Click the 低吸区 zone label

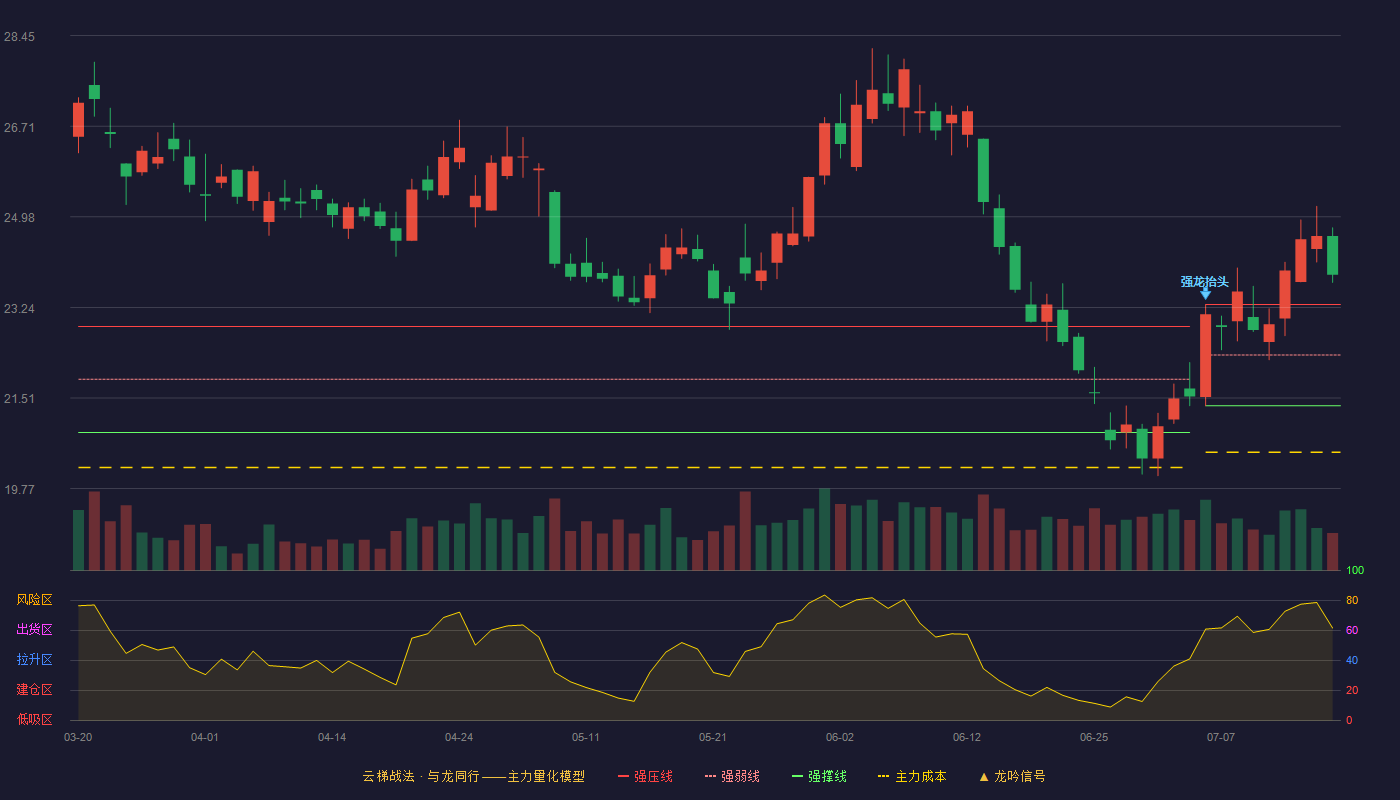coord(34,719)
